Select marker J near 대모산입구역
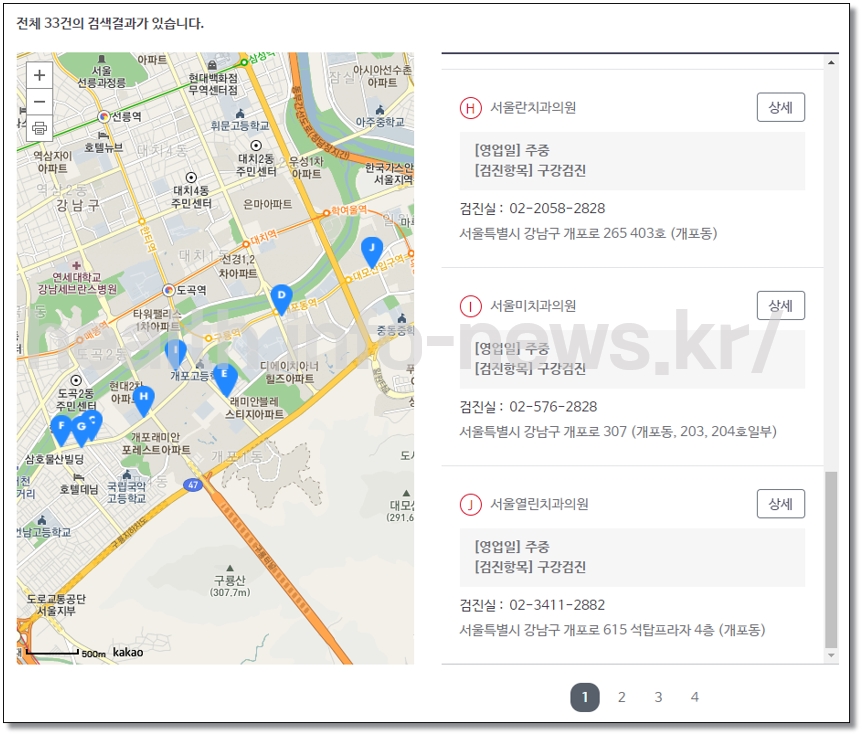This screenshot has width=862, height=734. click(371, 245)
